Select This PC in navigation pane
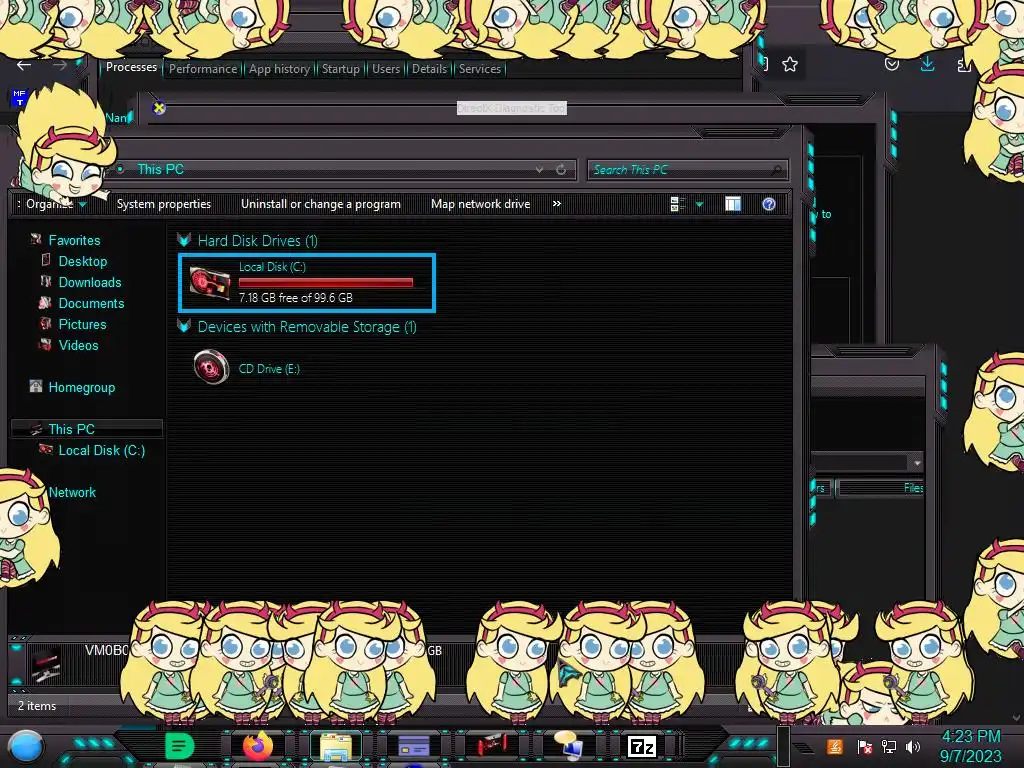This screenshot has width=1024, height=768. (x=72, y=429)
